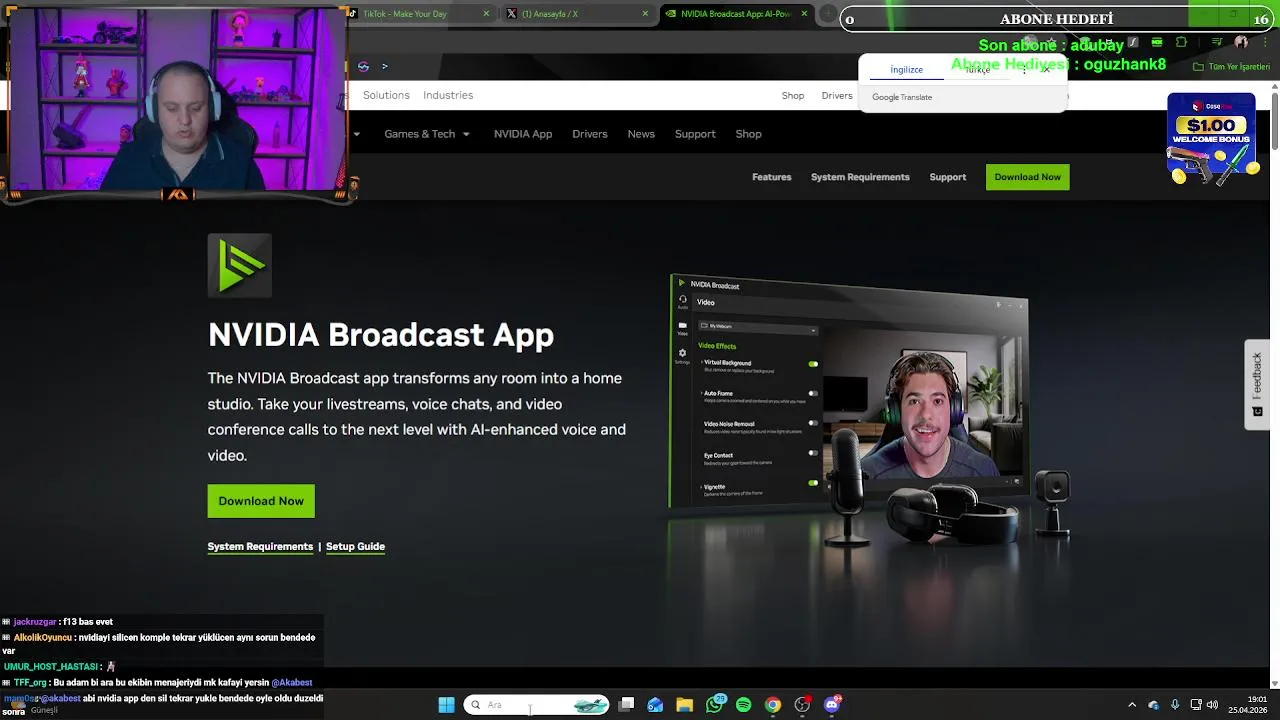Screen dimensions: 1280x720
Task: Open a new browser tab
Action: [x=828, y=14]
